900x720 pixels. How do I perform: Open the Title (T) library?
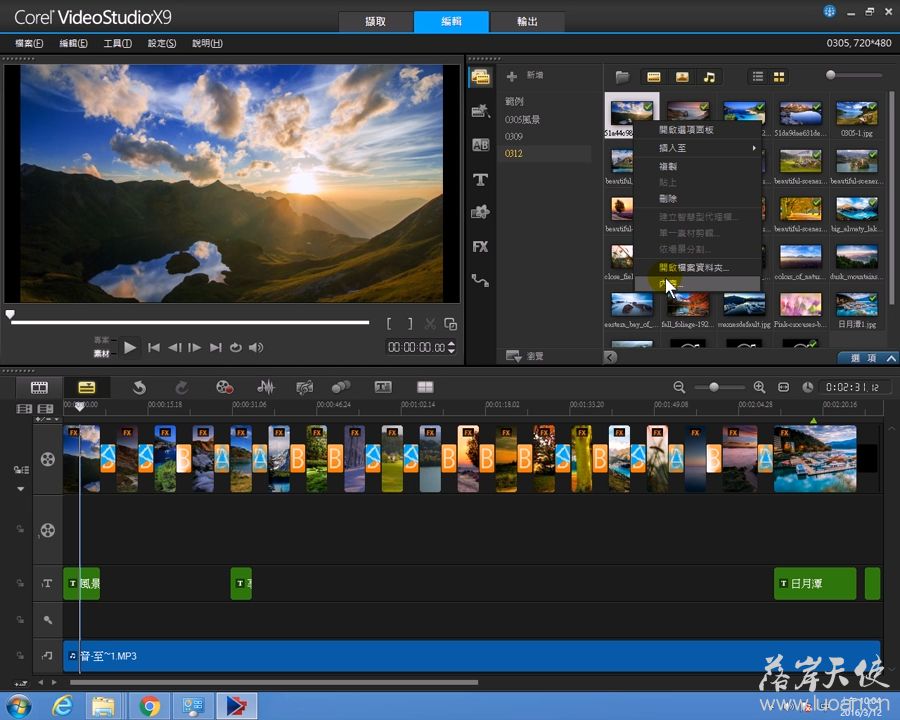click(480, 180)
